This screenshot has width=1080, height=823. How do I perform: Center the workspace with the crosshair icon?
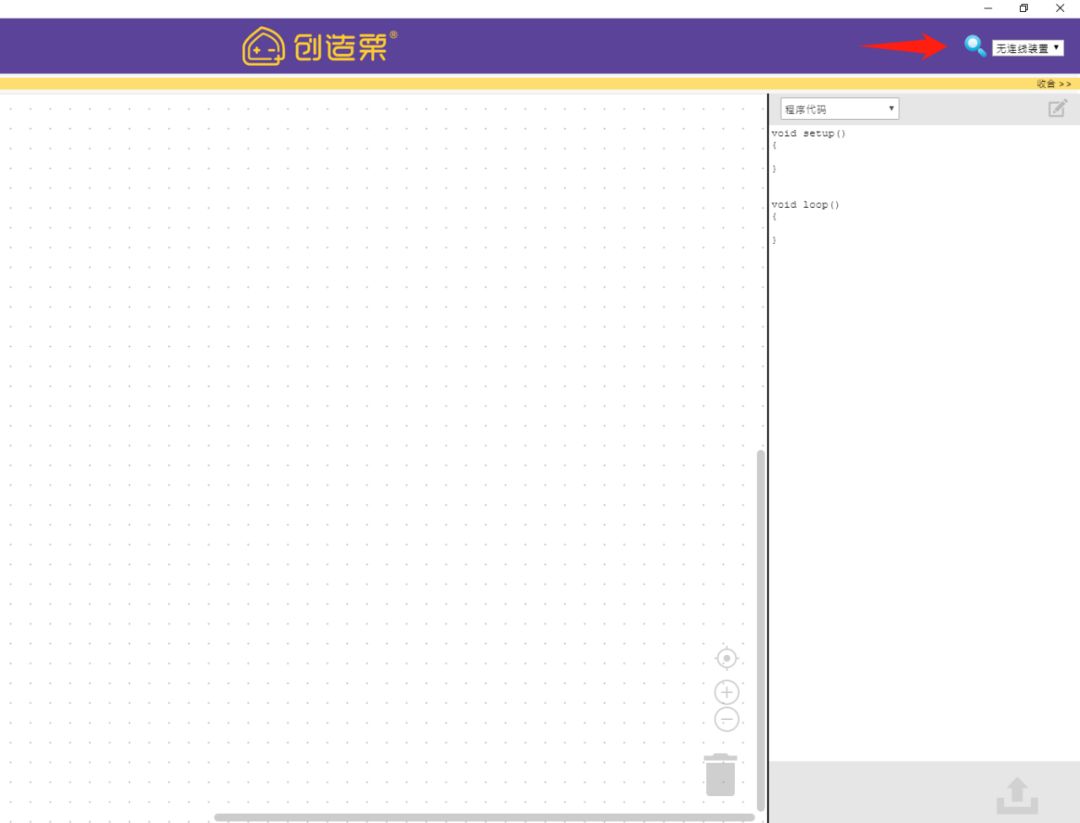click(x=727, y=658)
